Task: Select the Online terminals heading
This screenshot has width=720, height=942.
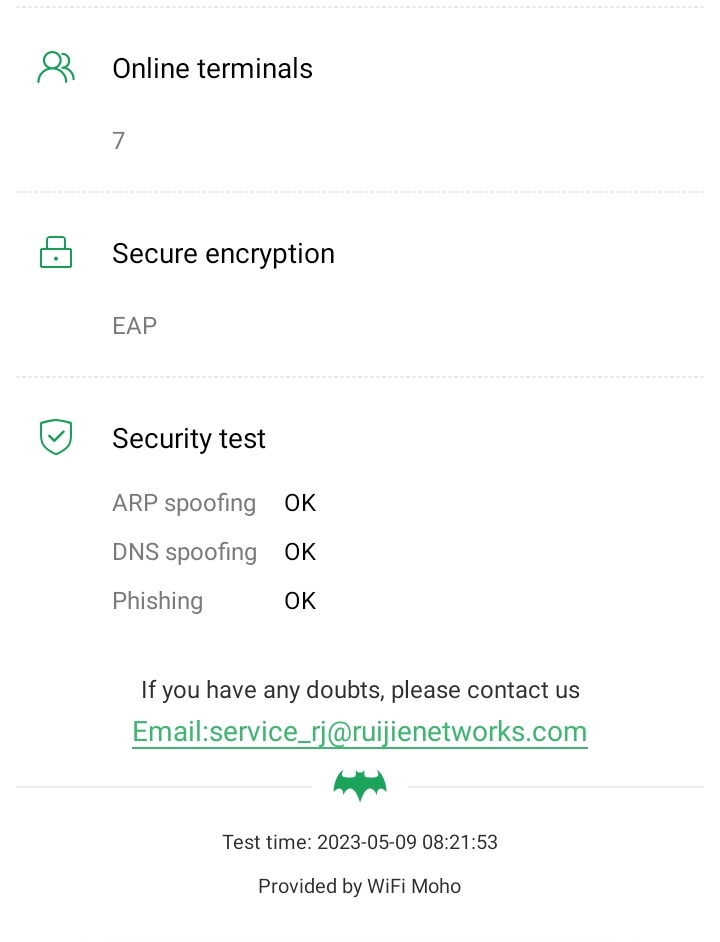Action: [212, 69]
